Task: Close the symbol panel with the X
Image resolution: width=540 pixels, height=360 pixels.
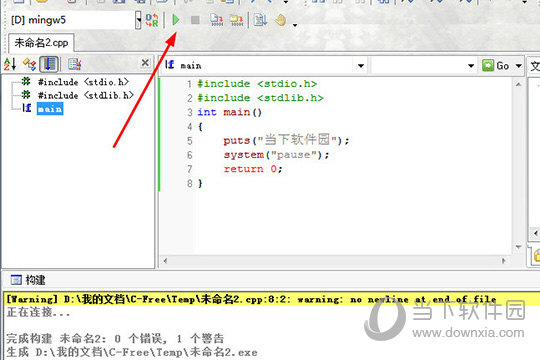Action: click(x=145, y=63)
